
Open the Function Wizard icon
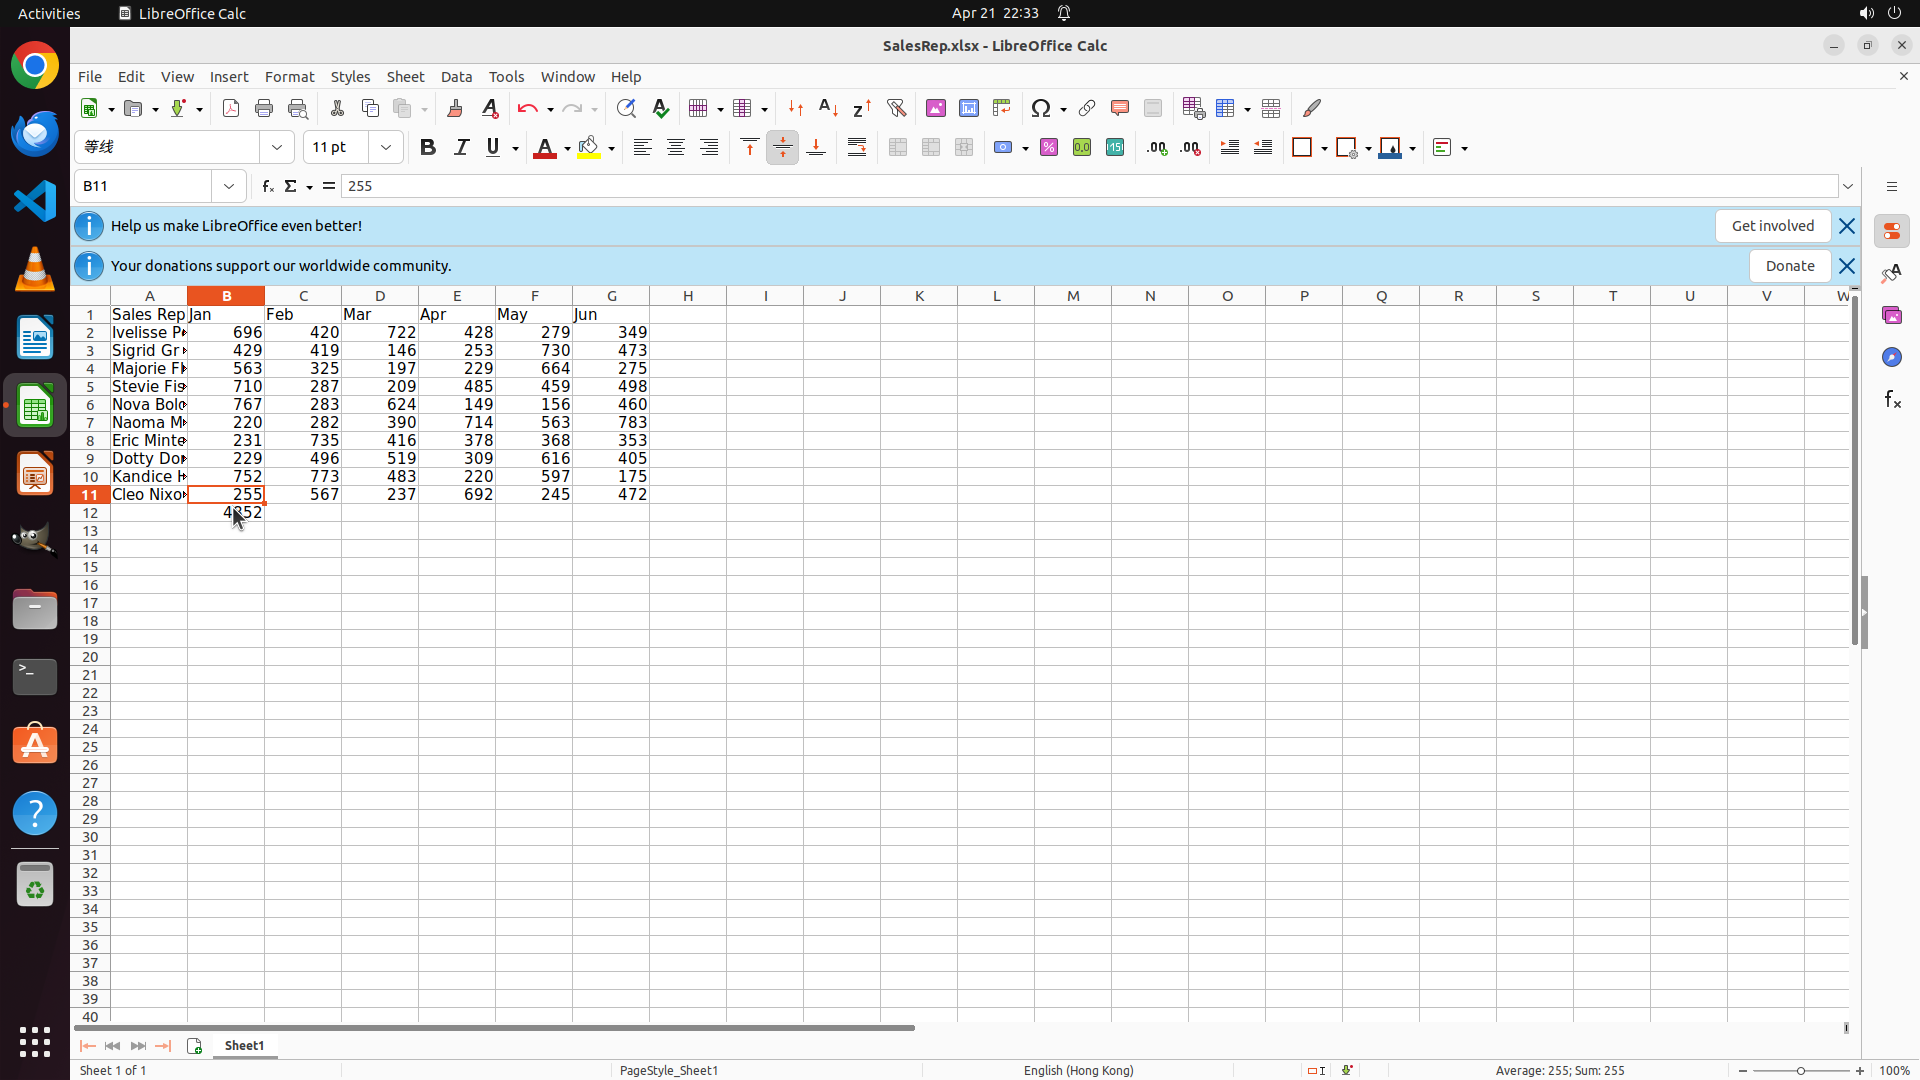click(x=267, y=186)
